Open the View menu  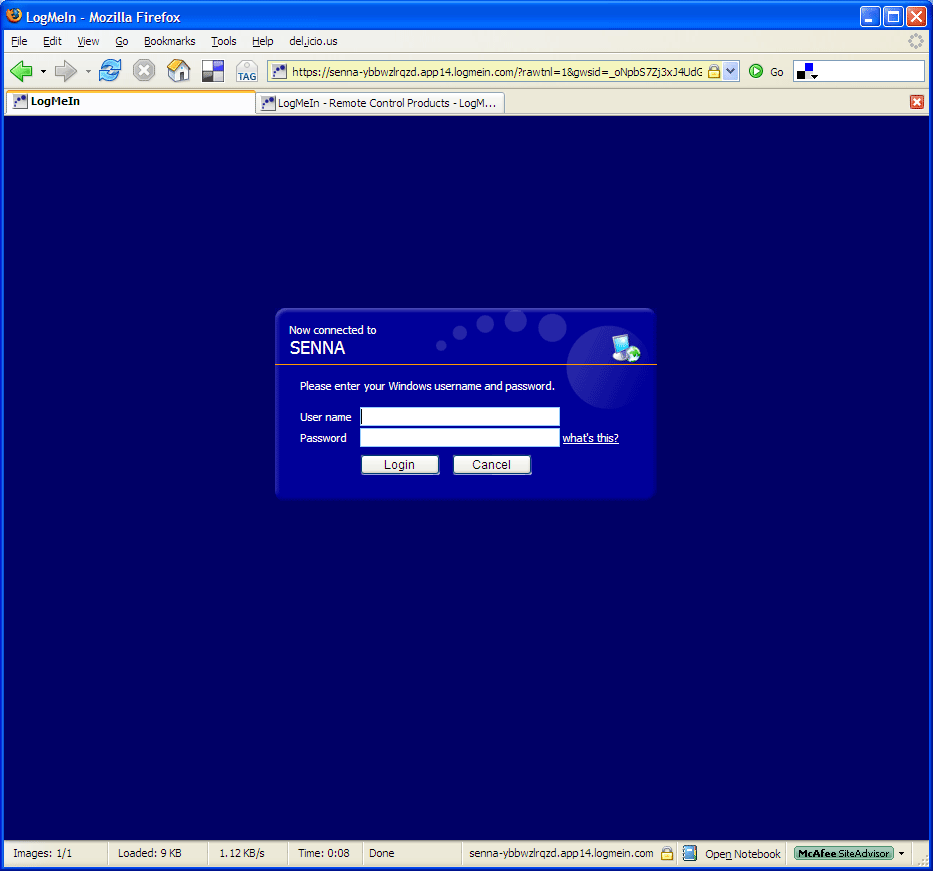pos(88,41)
